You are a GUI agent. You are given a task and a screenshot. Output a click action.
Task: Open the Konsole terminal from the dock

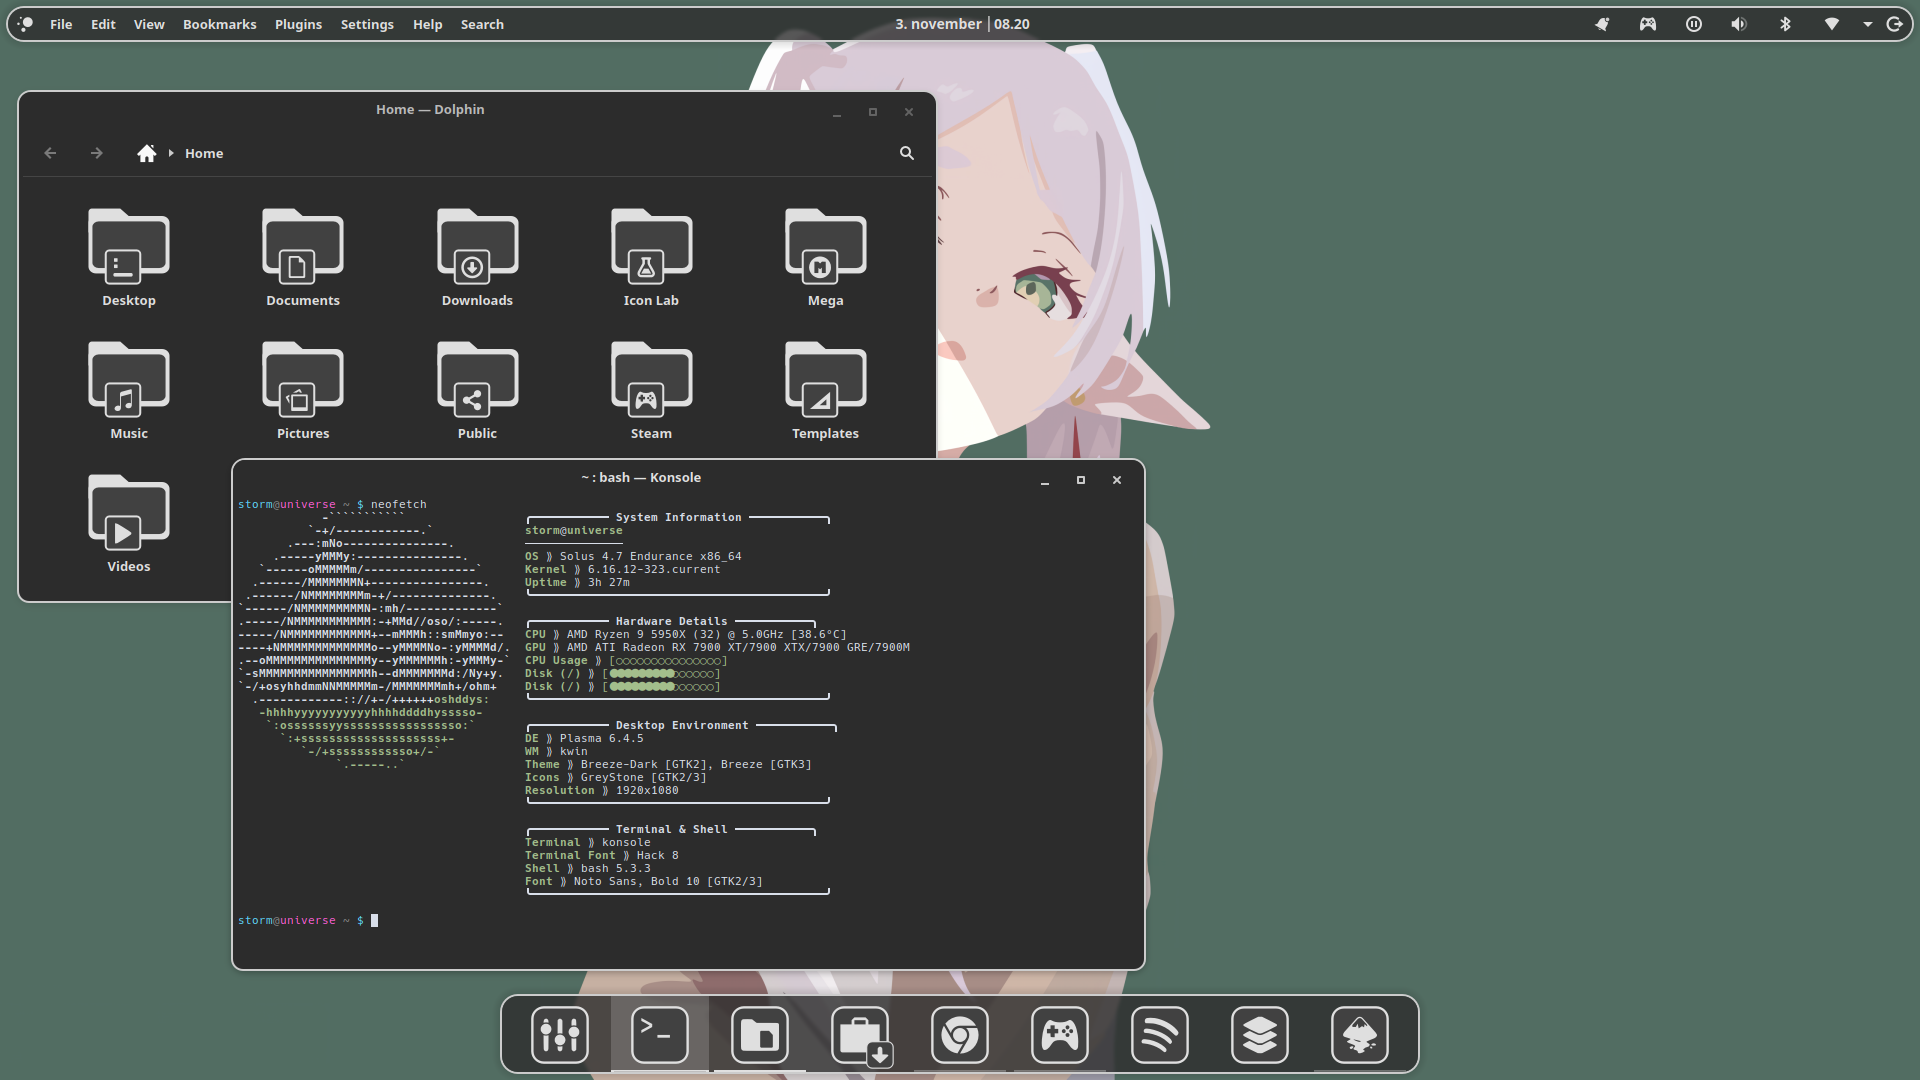(x=659, y=1034)
